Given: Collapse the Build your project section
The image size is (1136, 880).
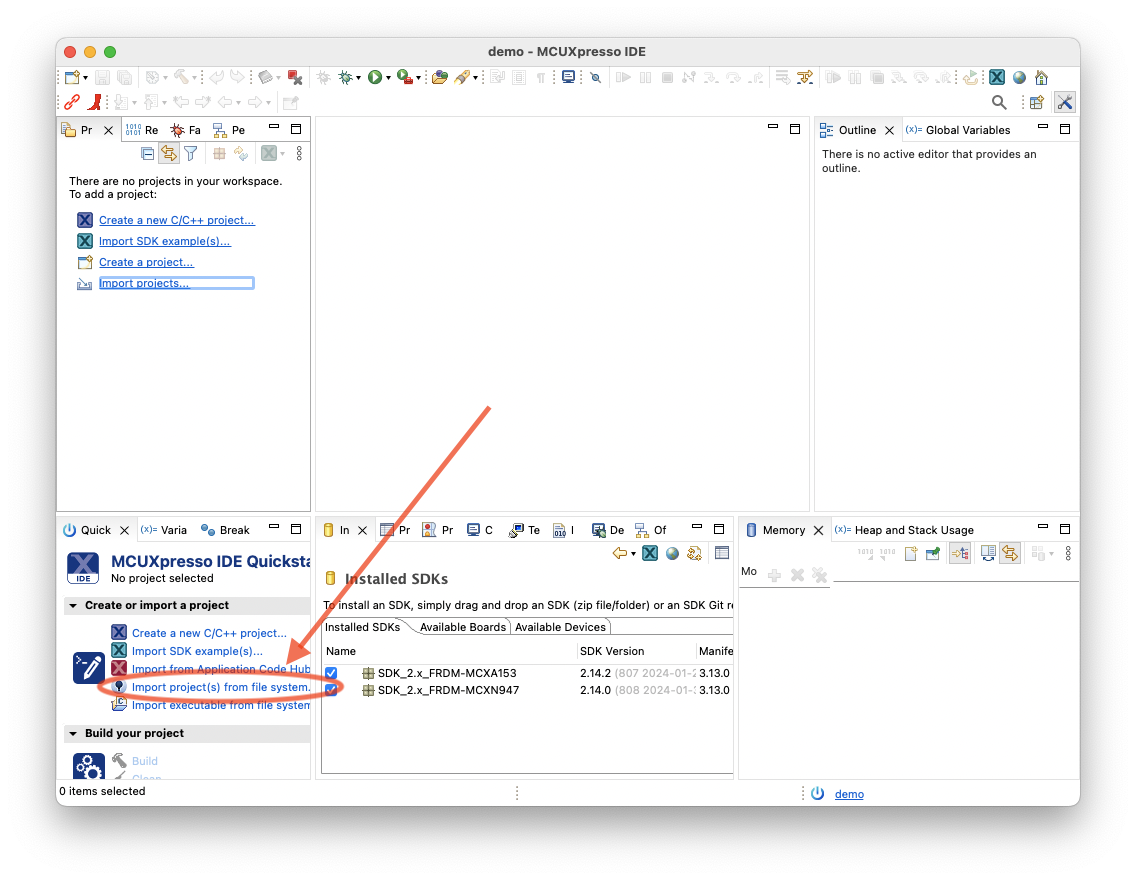Looking at the screenshot, I should coord(73,734).
